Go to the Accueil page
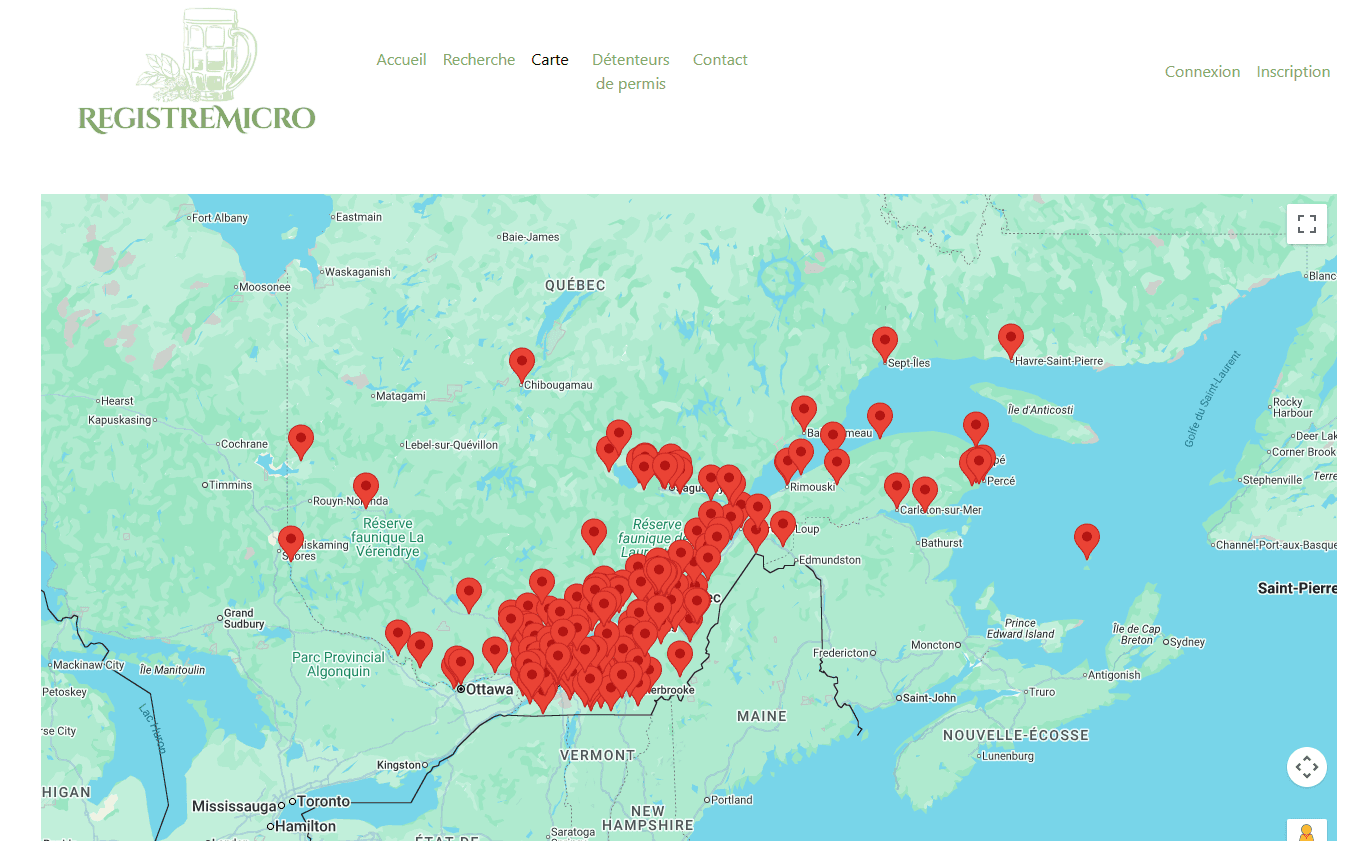This screenshot has height=841, width=1363. [401, 60]
